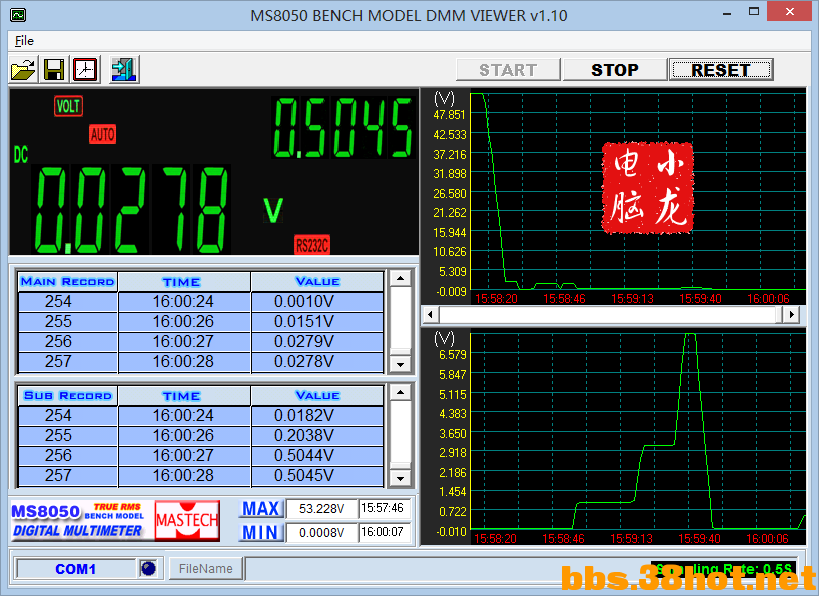This screenshot has height=596, width=819.
Task: Click the MAX value field 53.228V
Action: pyautogui.click(x=322, y=509)
